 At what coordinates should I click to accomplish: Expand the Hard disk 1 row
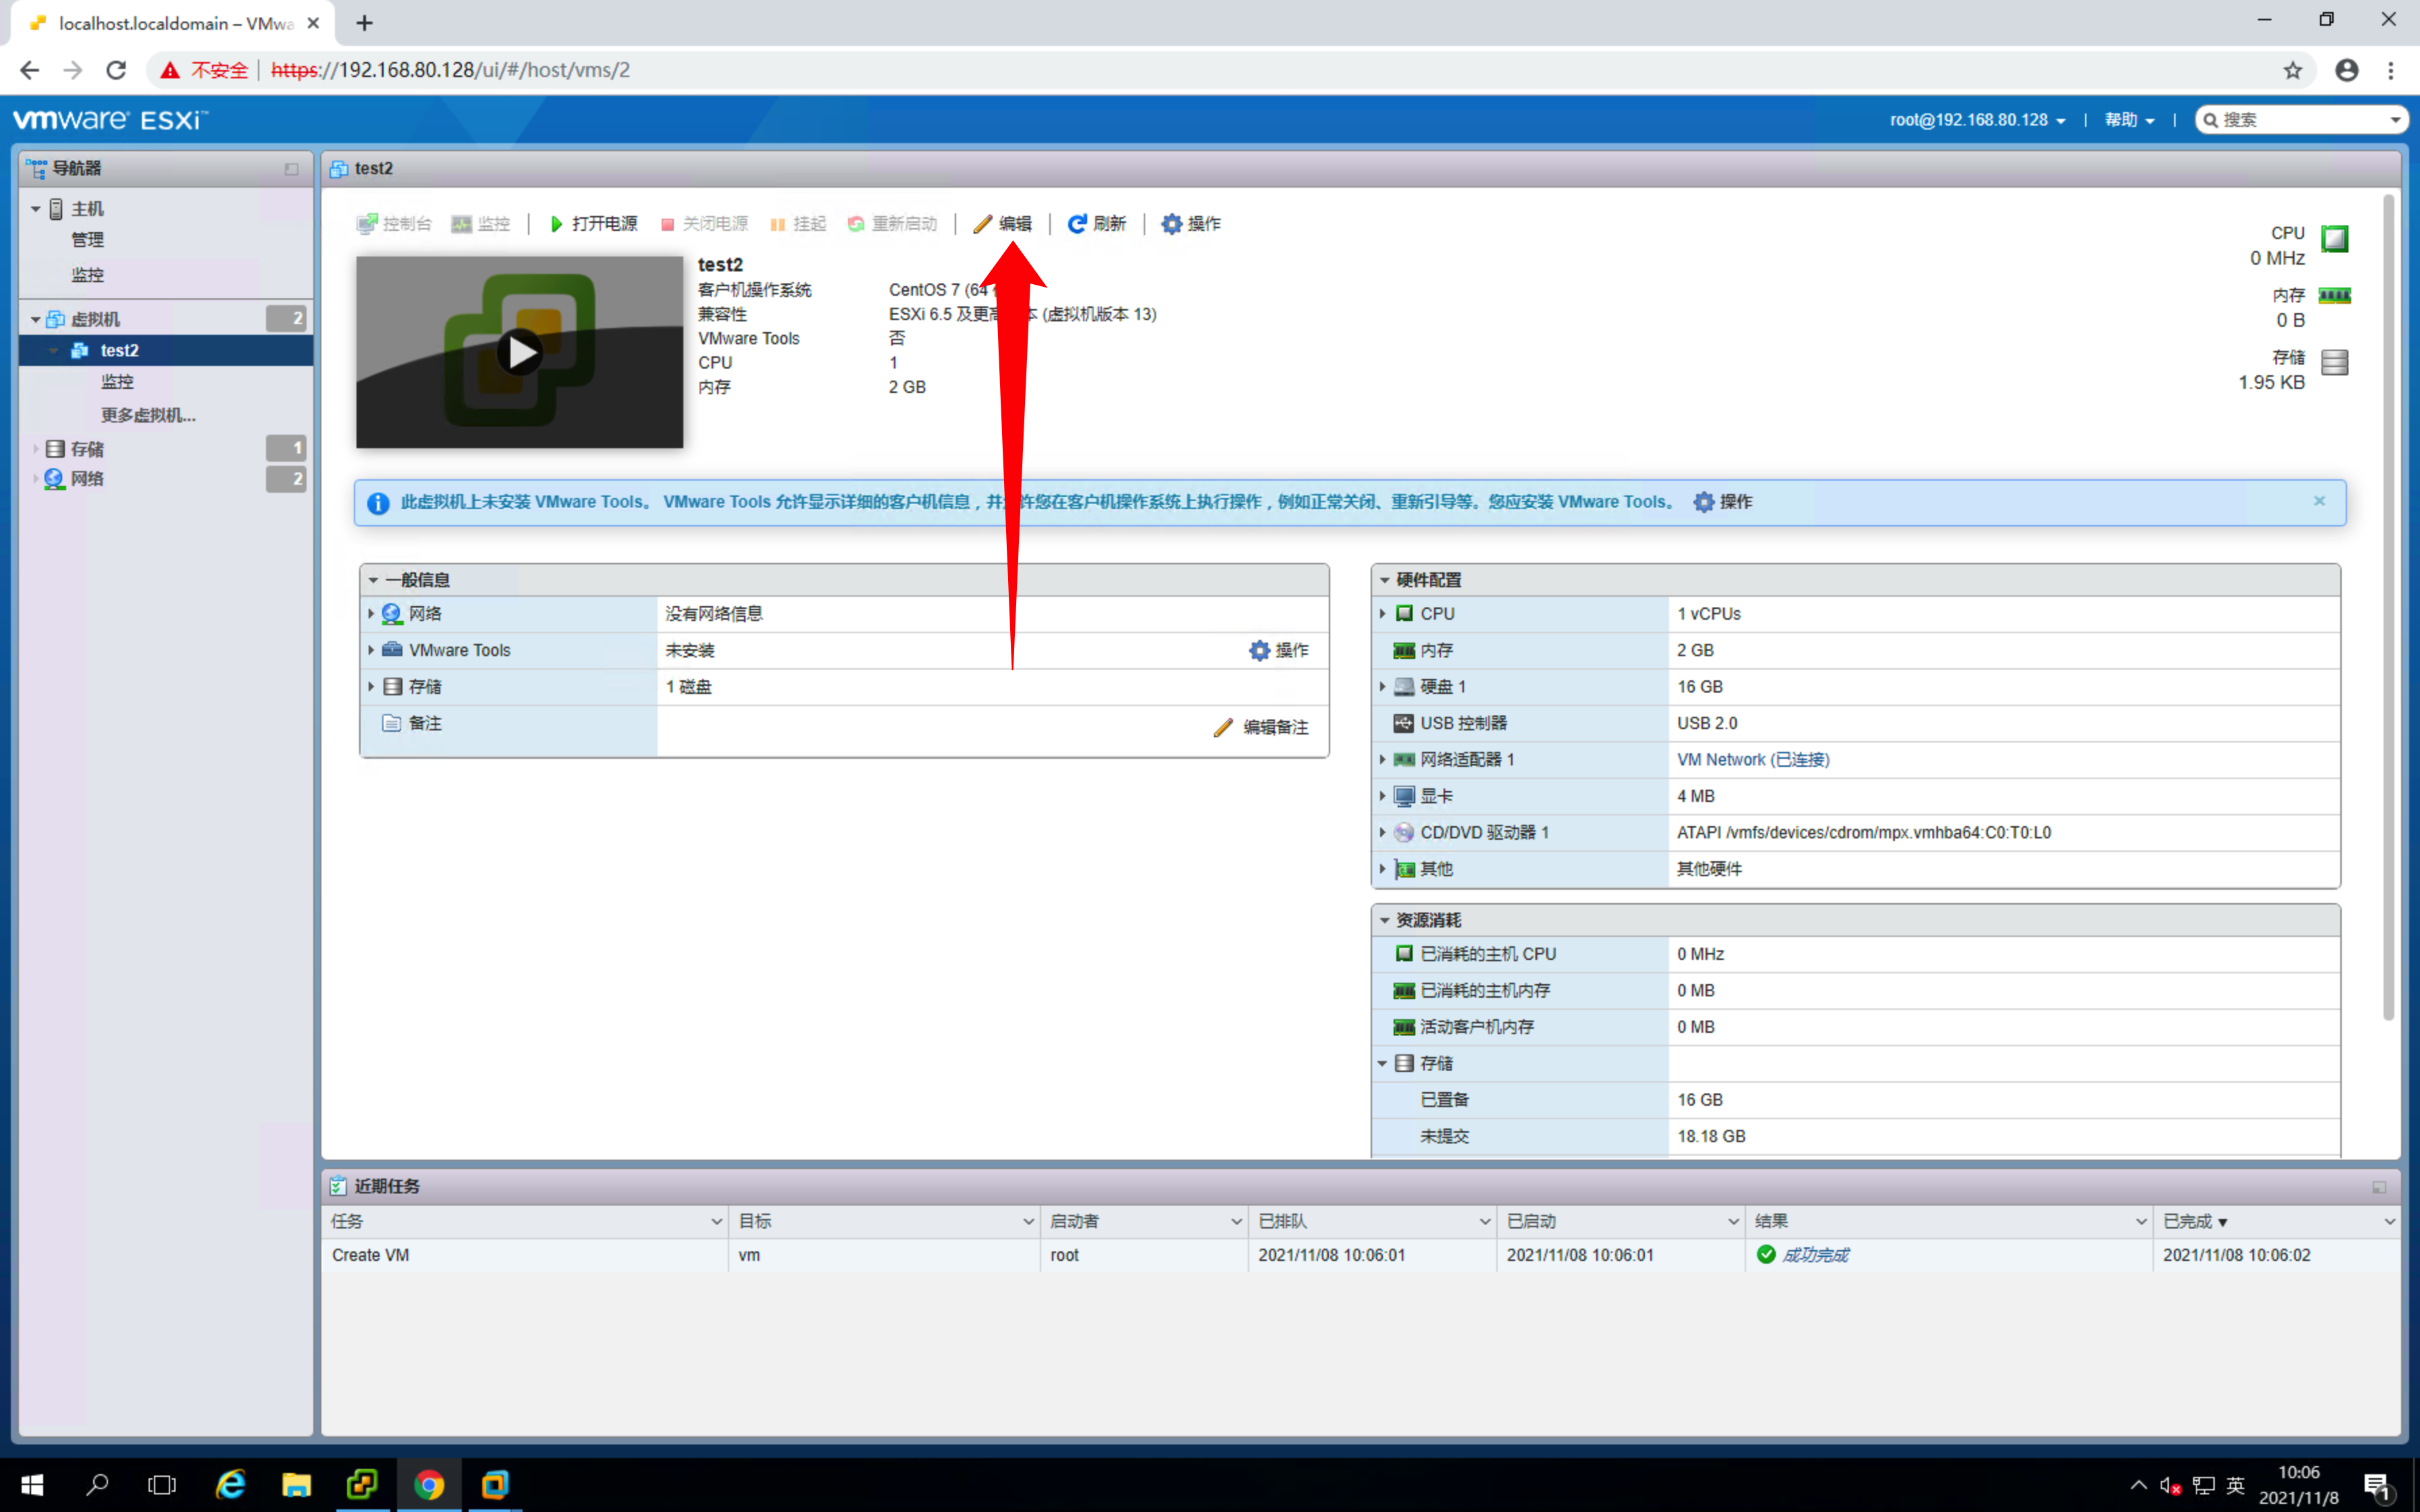[1383, 687]
